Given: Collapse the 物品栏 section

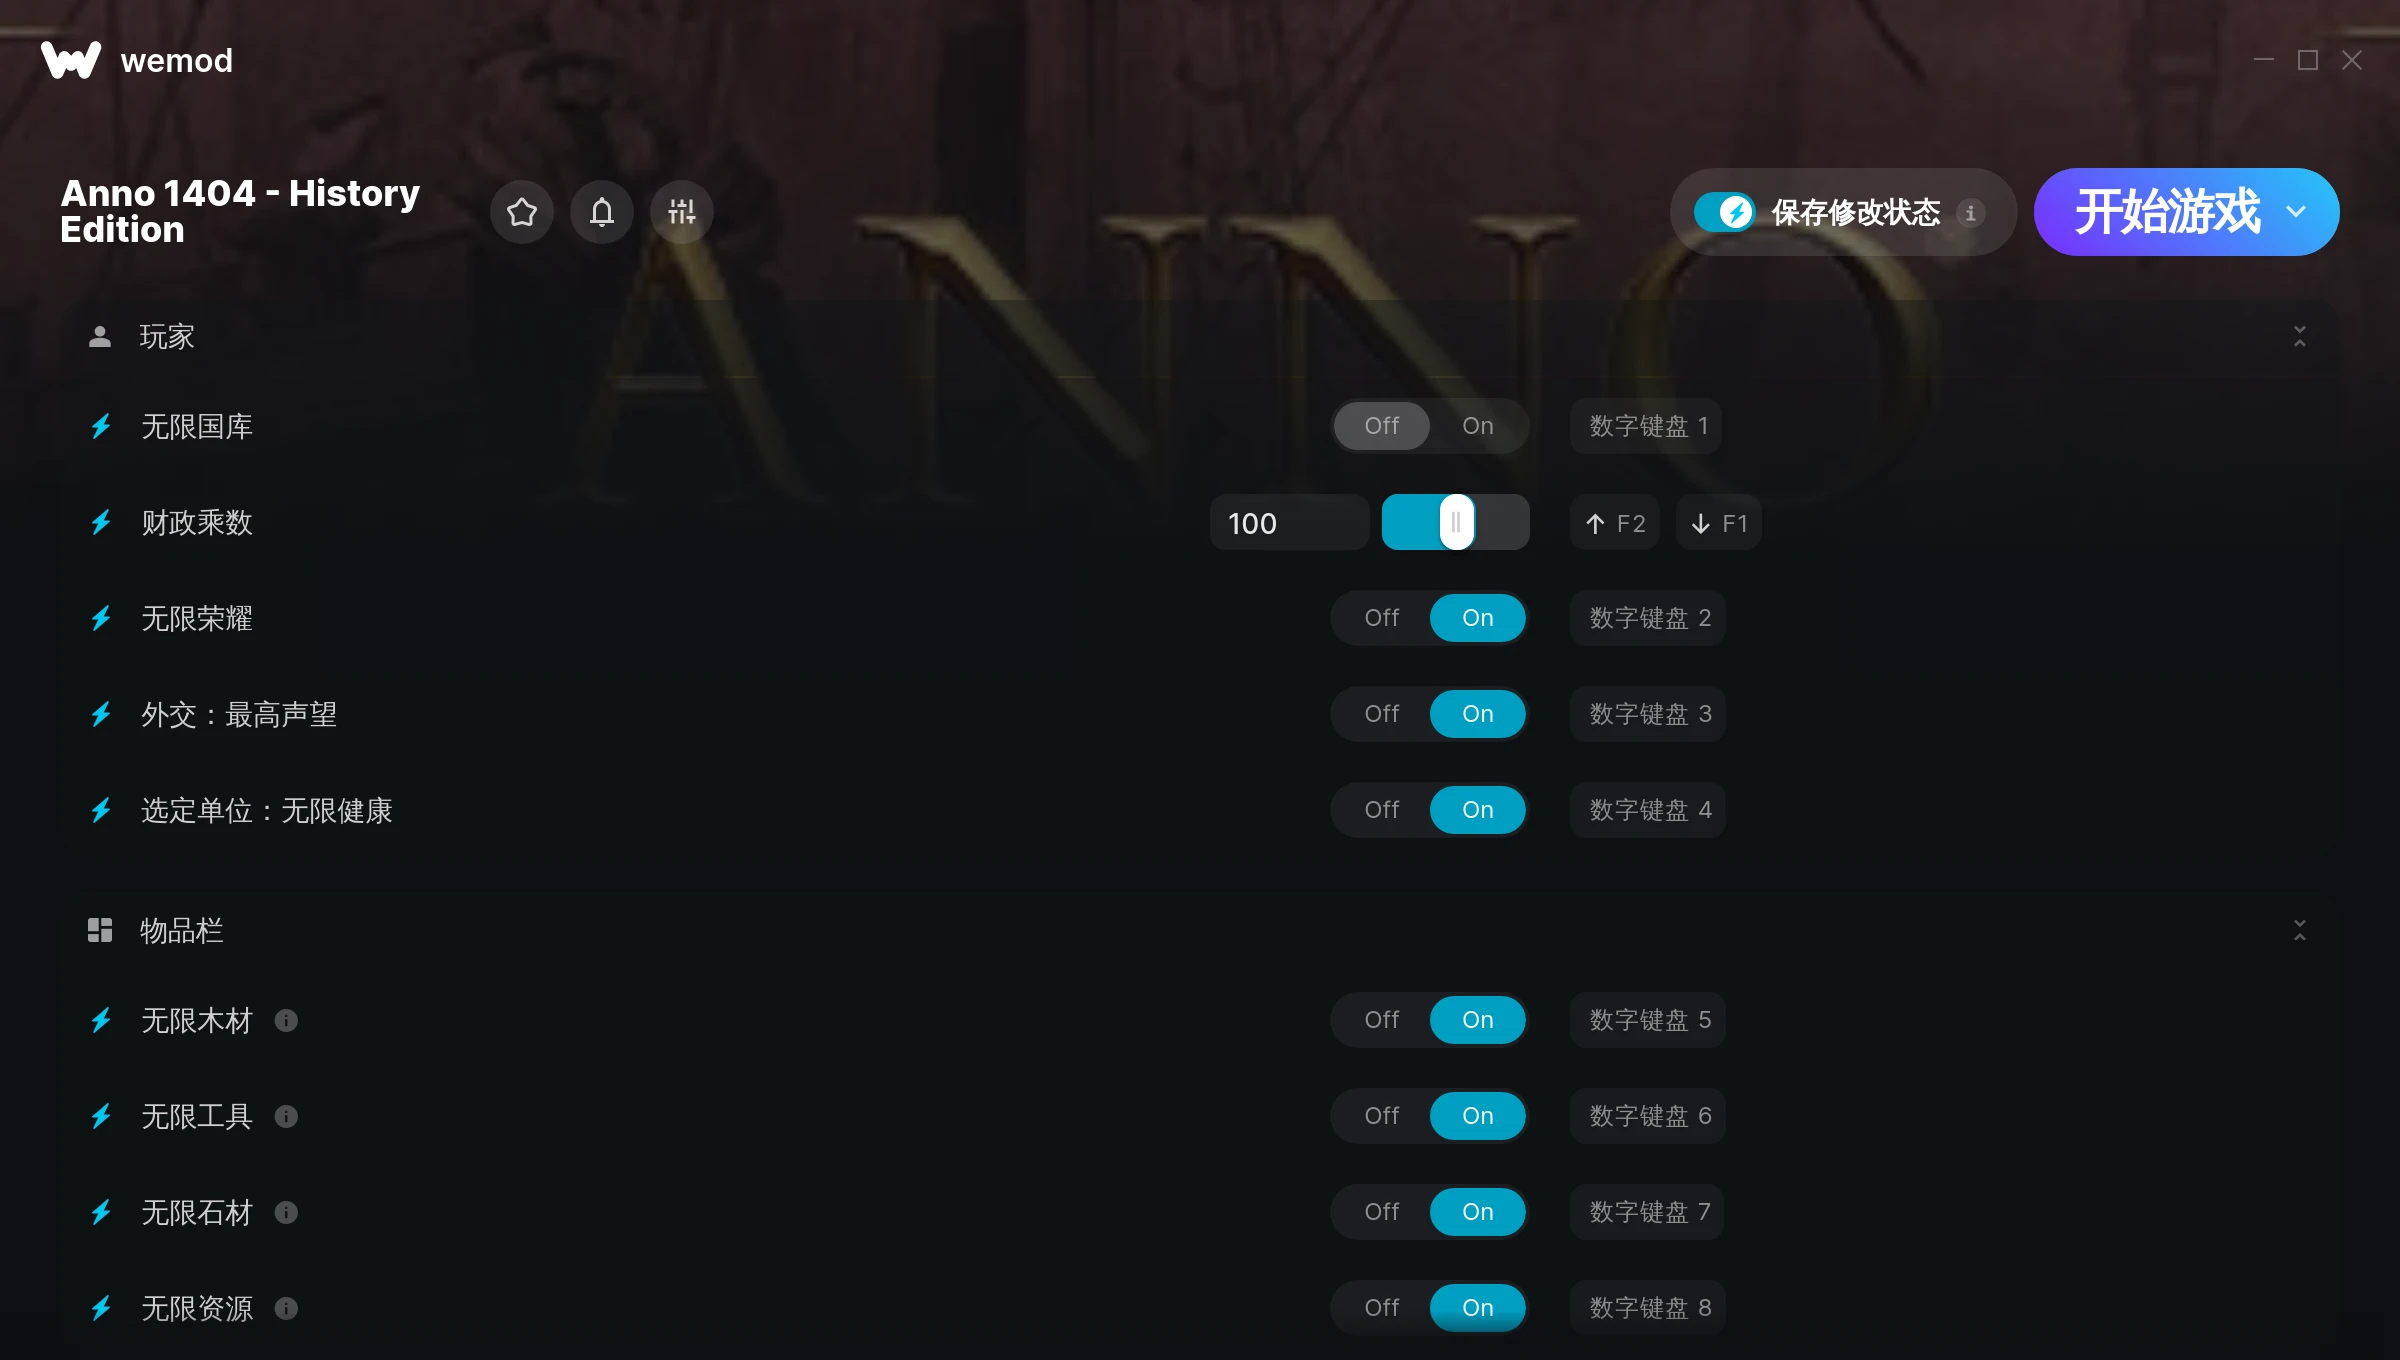Looking at the screenshot, I should pyautogui.click(x=2300, y=930).
